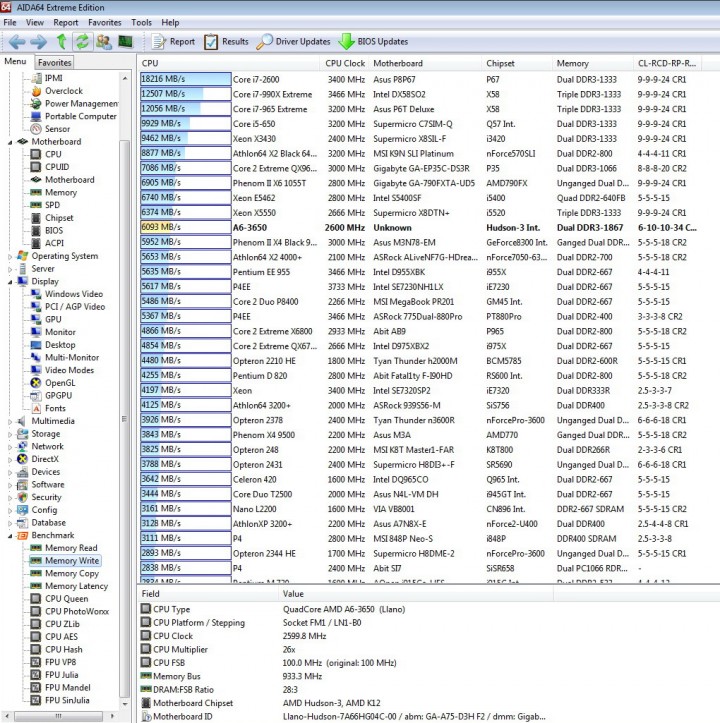Screen dimensions: 720x723
Task: Click the tree pane horizontal scrollbar
Action: (x=58, y=716)
